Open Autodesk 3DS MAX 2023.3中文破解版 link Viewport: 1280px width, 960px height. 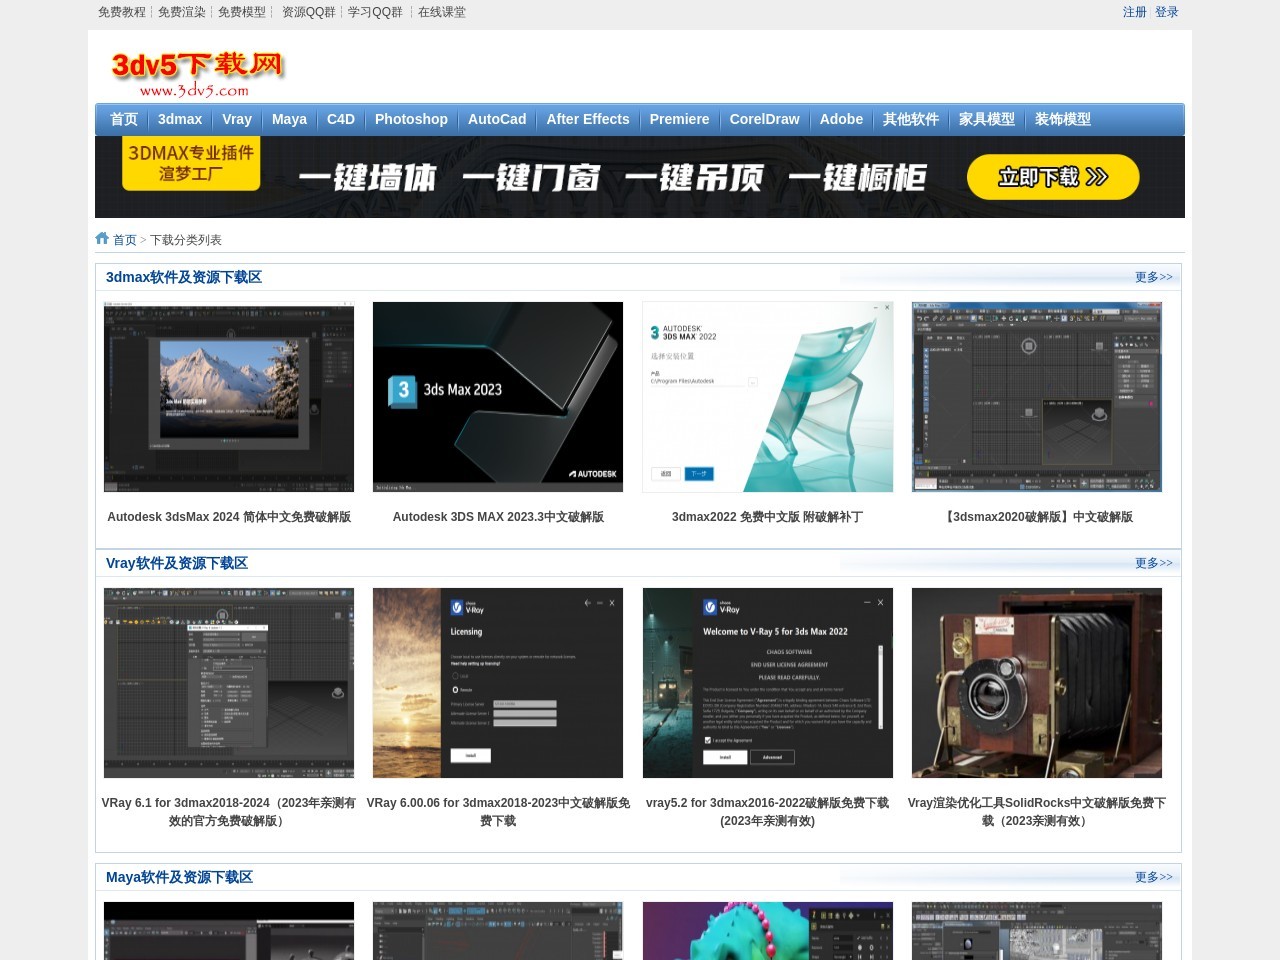498,517
